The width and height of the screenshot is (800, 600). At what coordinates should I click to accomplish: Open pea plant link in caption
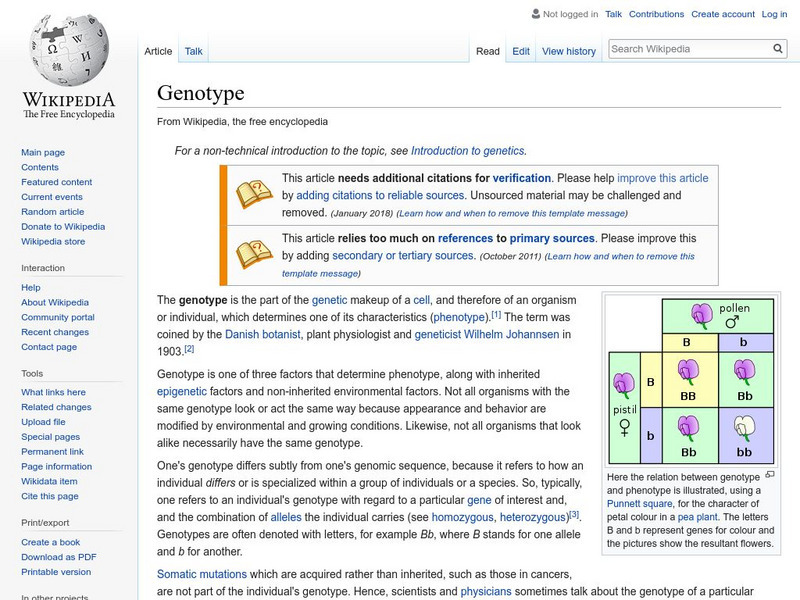697,517
